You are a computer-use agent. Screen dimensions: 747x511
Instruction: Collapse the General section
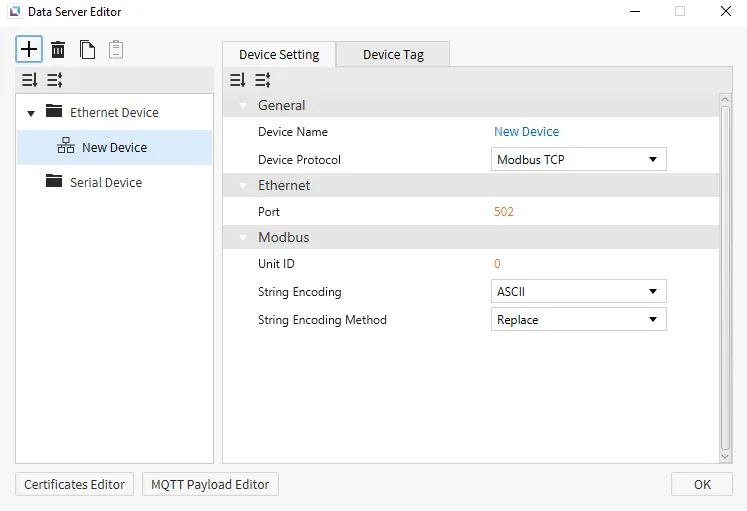[x=242, y=105]
